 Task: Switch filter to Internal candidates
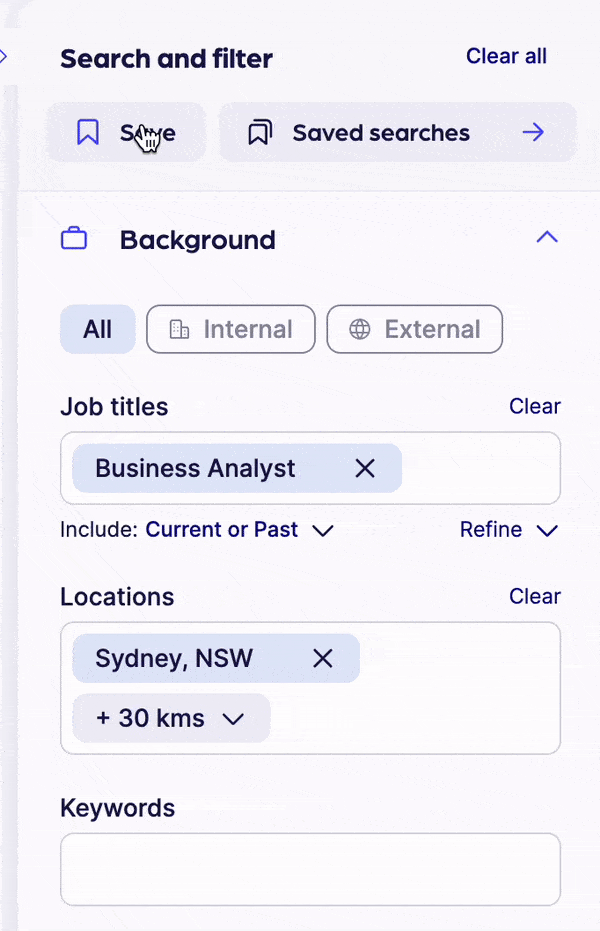point(231,330)
